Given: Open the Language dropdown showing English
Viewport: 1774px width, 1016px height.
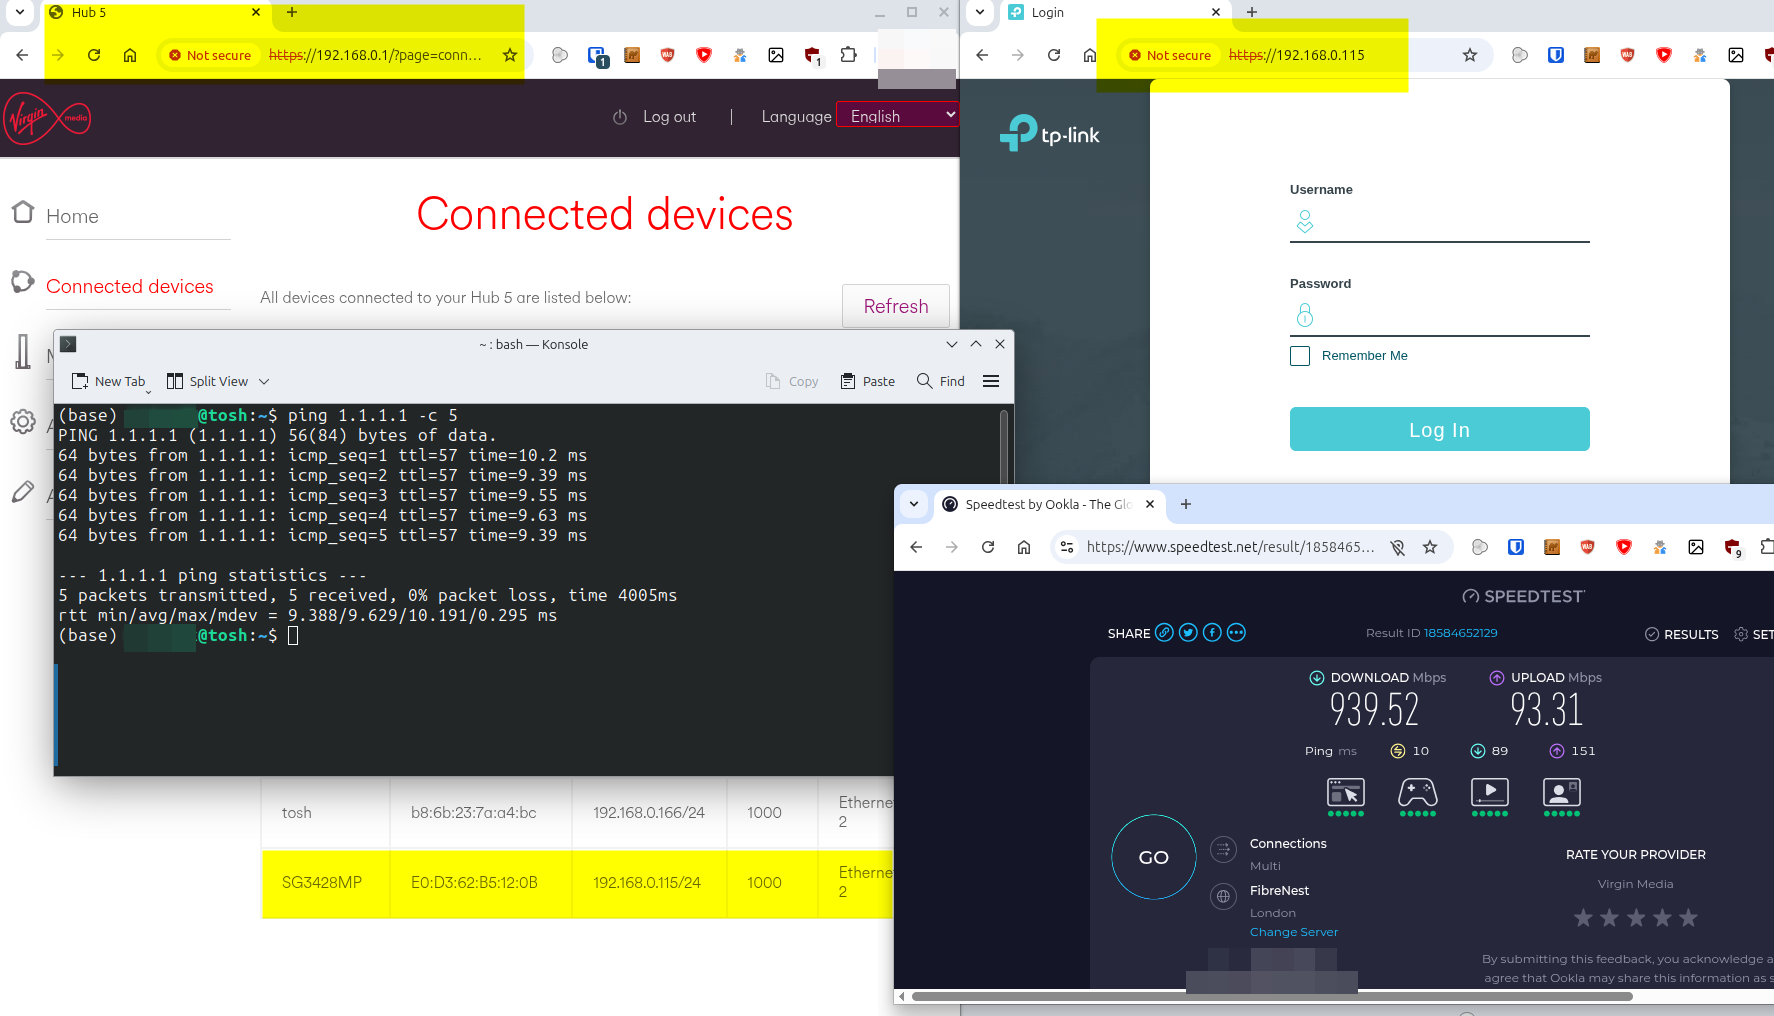Looking at the screenshot, I should (897, 116).
